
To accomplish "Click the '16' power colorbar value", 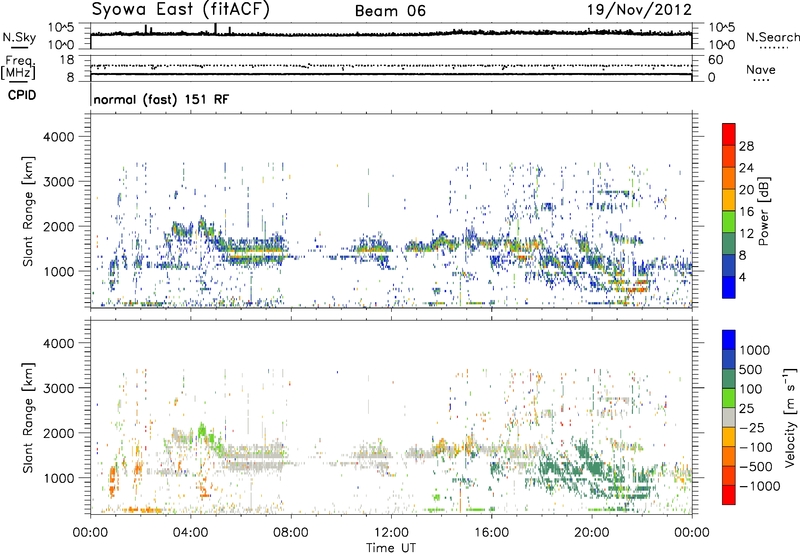I will pos(746,212).
